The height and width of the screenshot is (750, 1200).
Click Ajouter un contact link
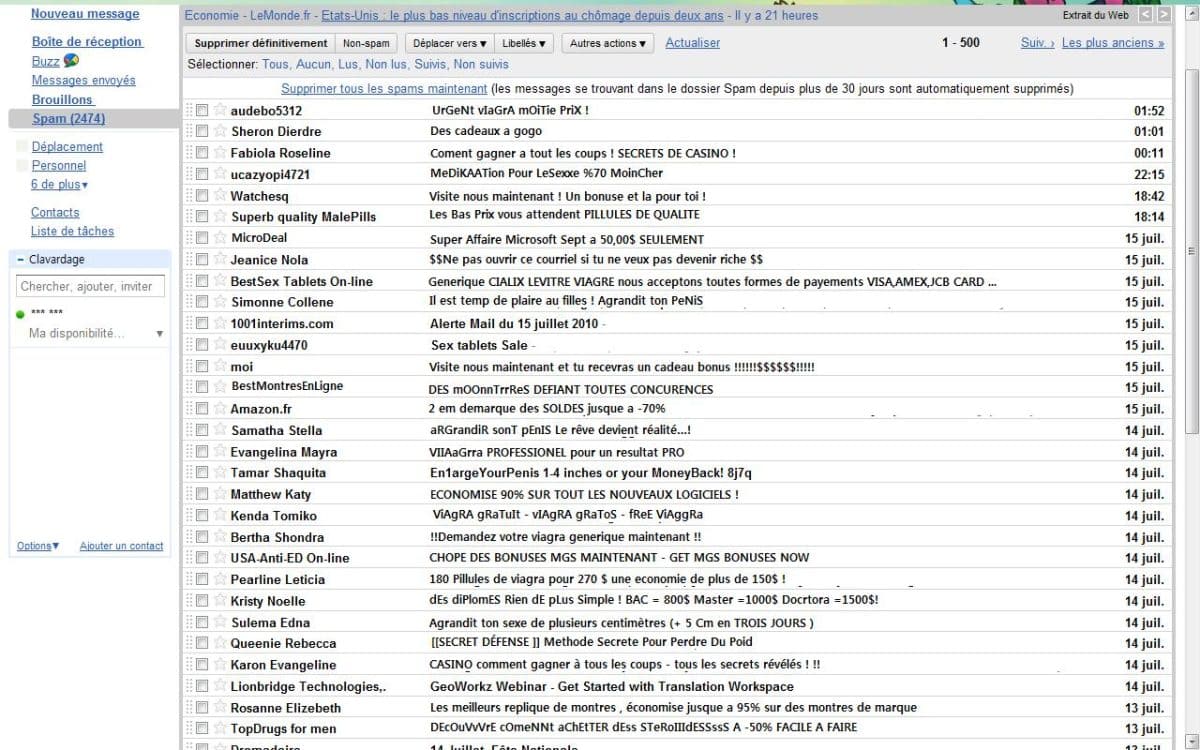(121, 546)
